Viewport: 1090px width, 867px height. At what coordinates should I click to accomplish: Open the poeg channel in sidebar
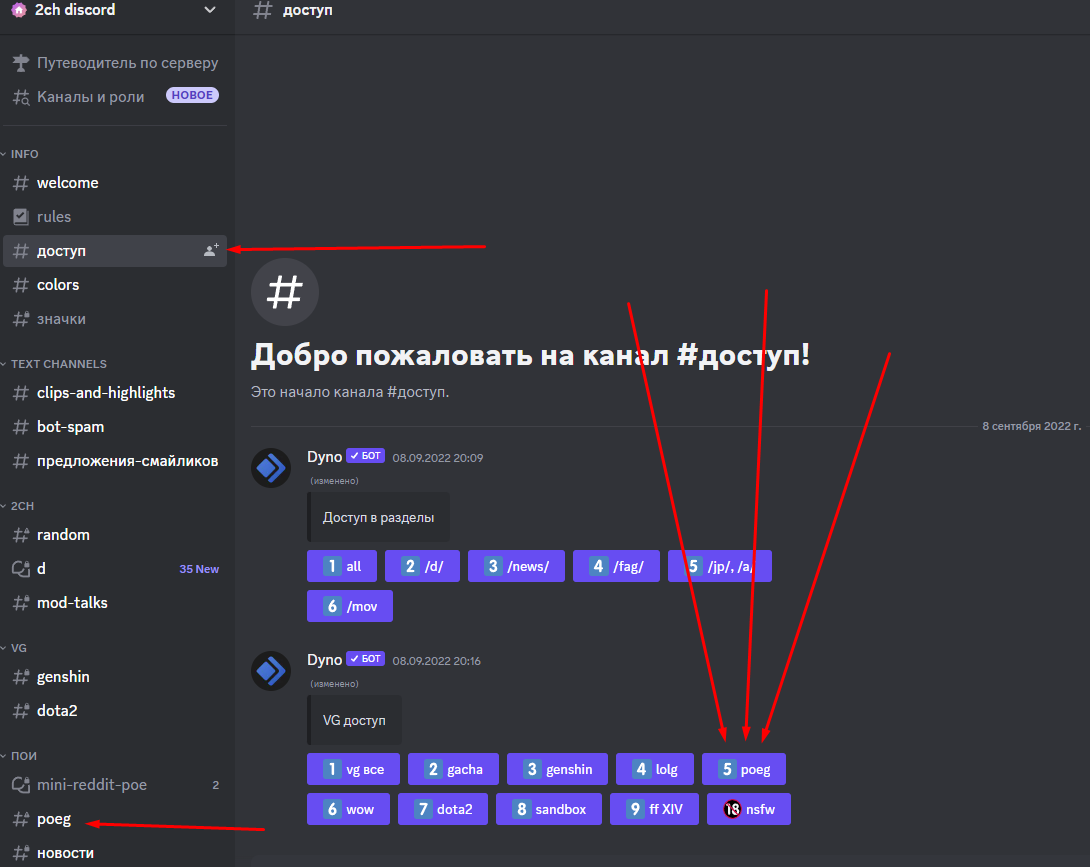115,819
